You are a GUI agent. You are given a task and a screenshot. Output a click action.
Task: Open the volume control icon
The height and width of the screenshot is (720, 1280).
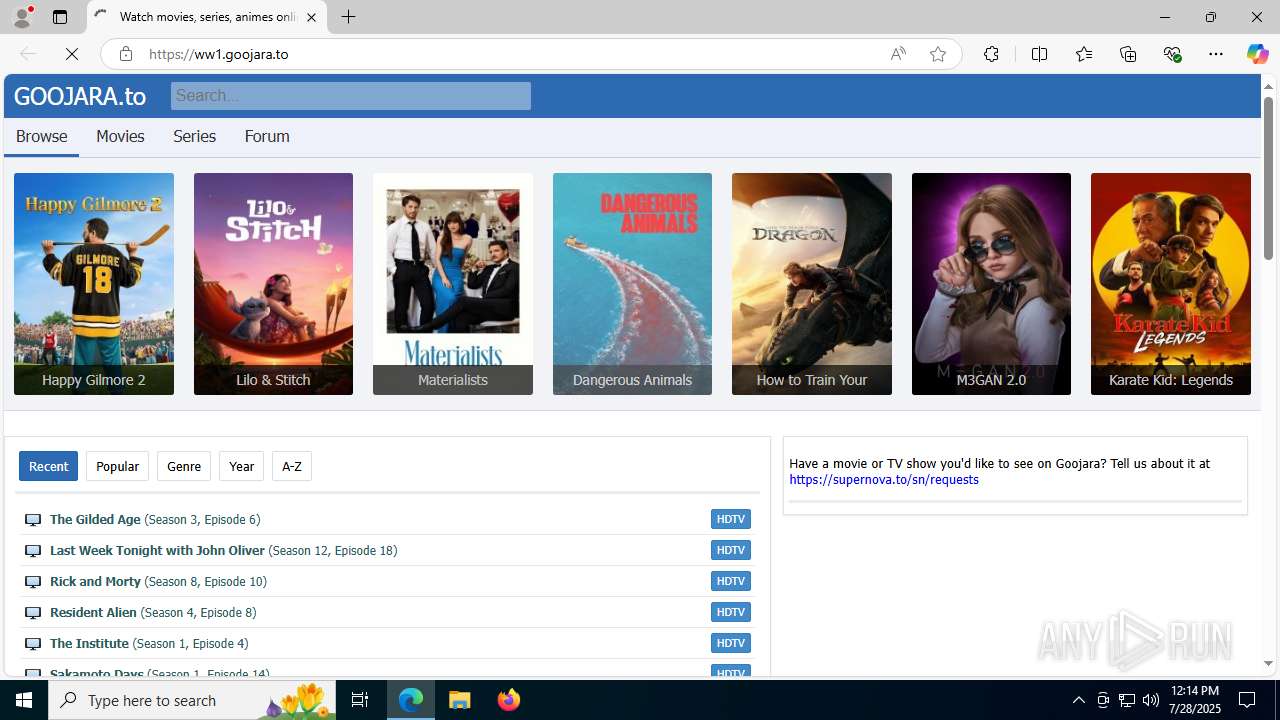pyautogui.click(x=1150, y=700)
